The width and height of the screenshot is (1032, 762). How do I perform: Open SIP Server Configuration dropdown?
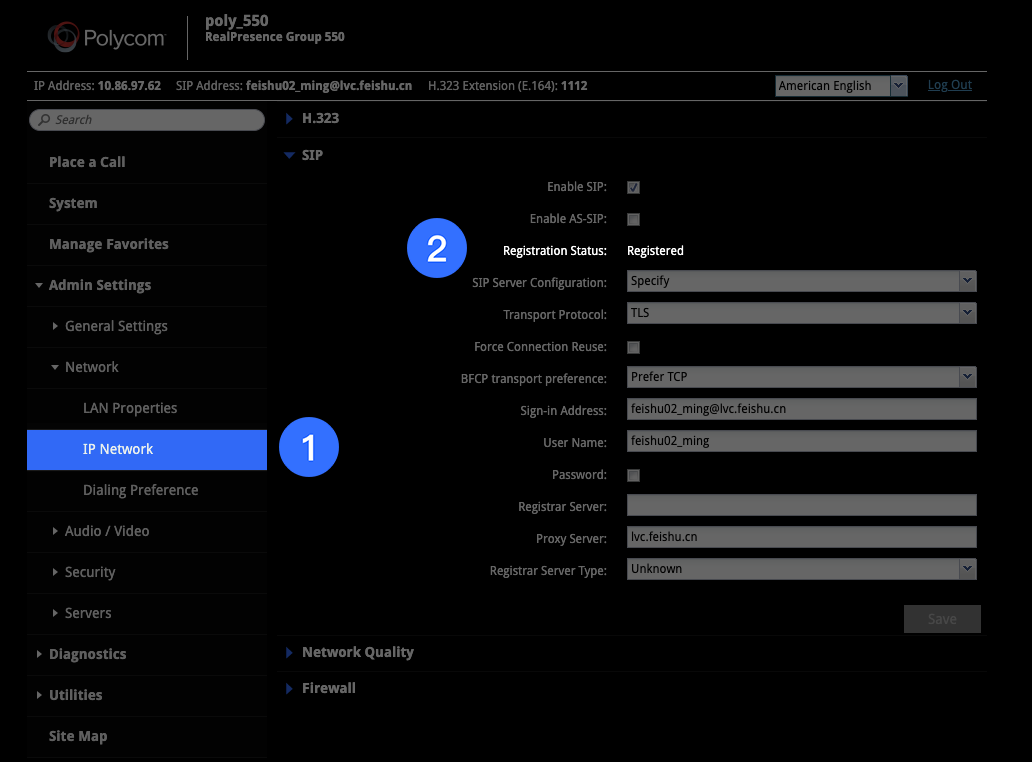(801, 281)
